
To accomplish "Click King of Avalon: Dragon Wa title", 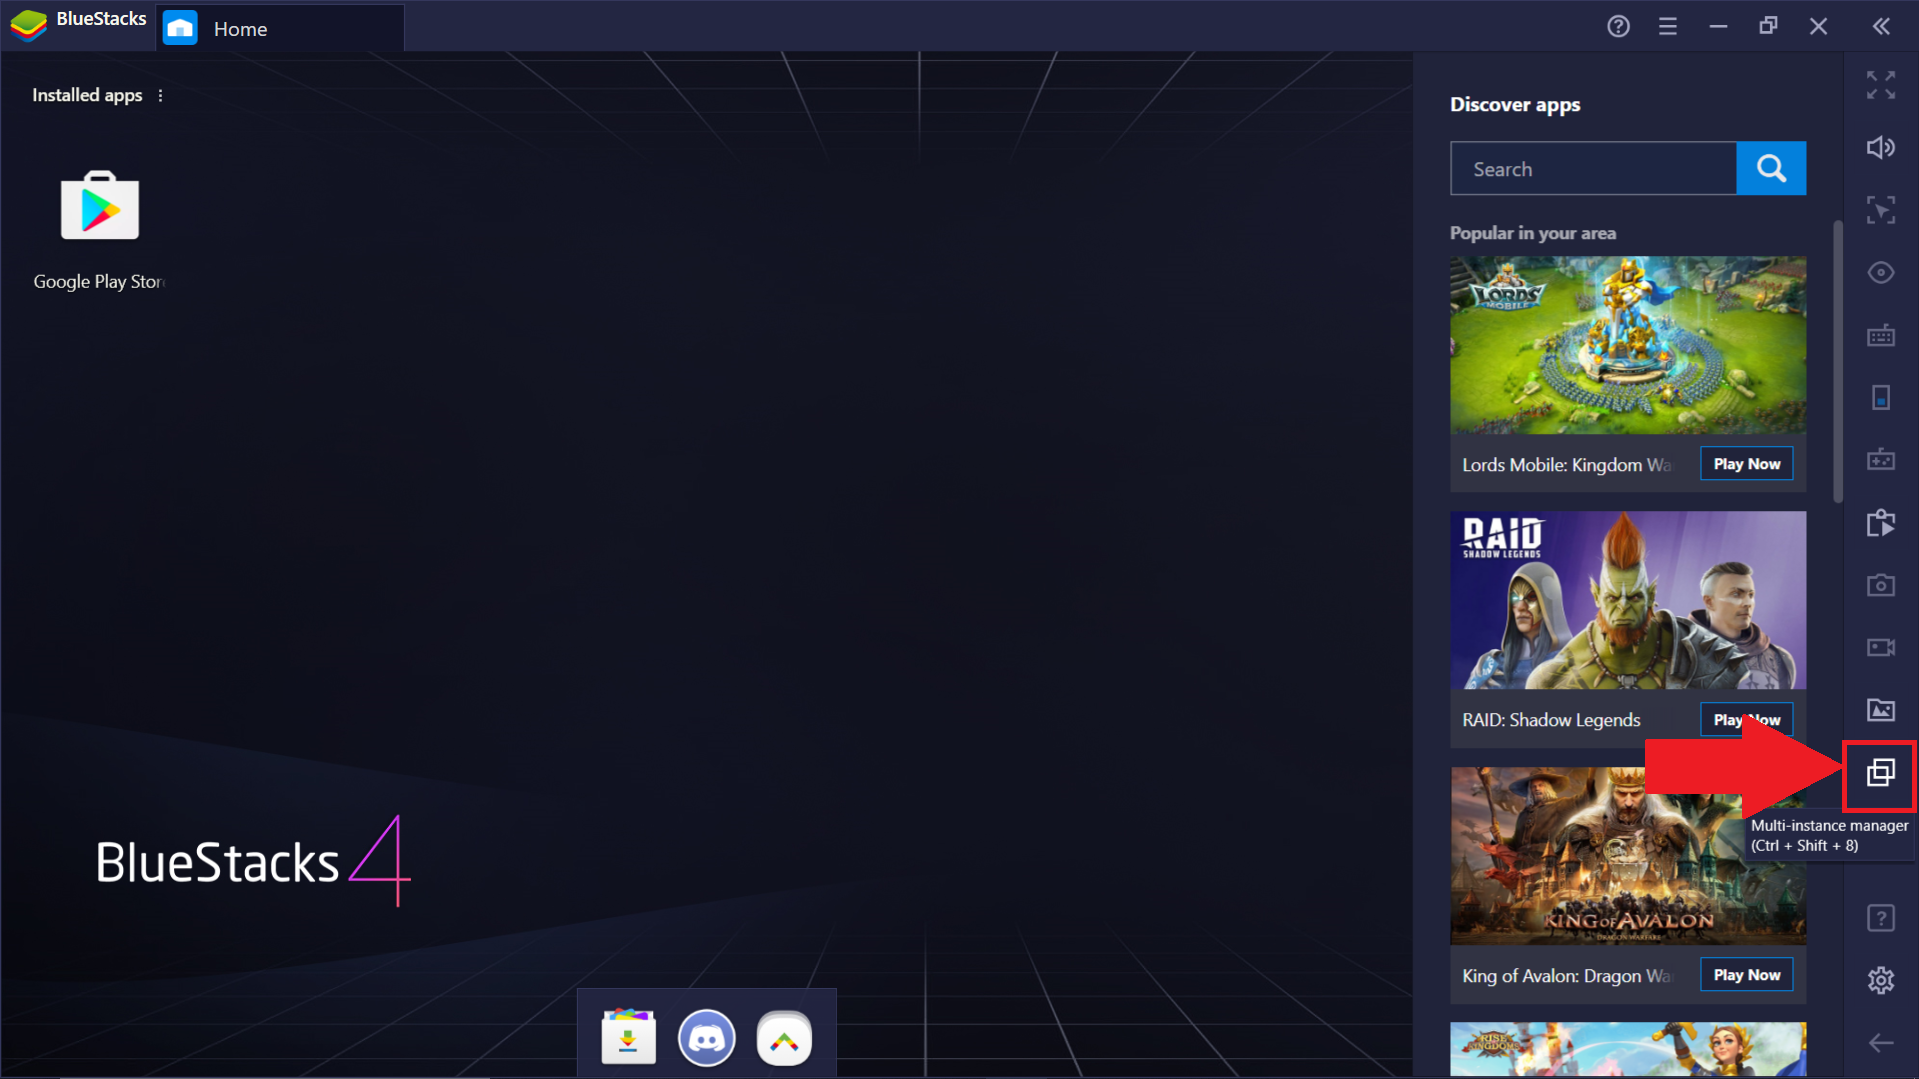I will click(1566, 976).
